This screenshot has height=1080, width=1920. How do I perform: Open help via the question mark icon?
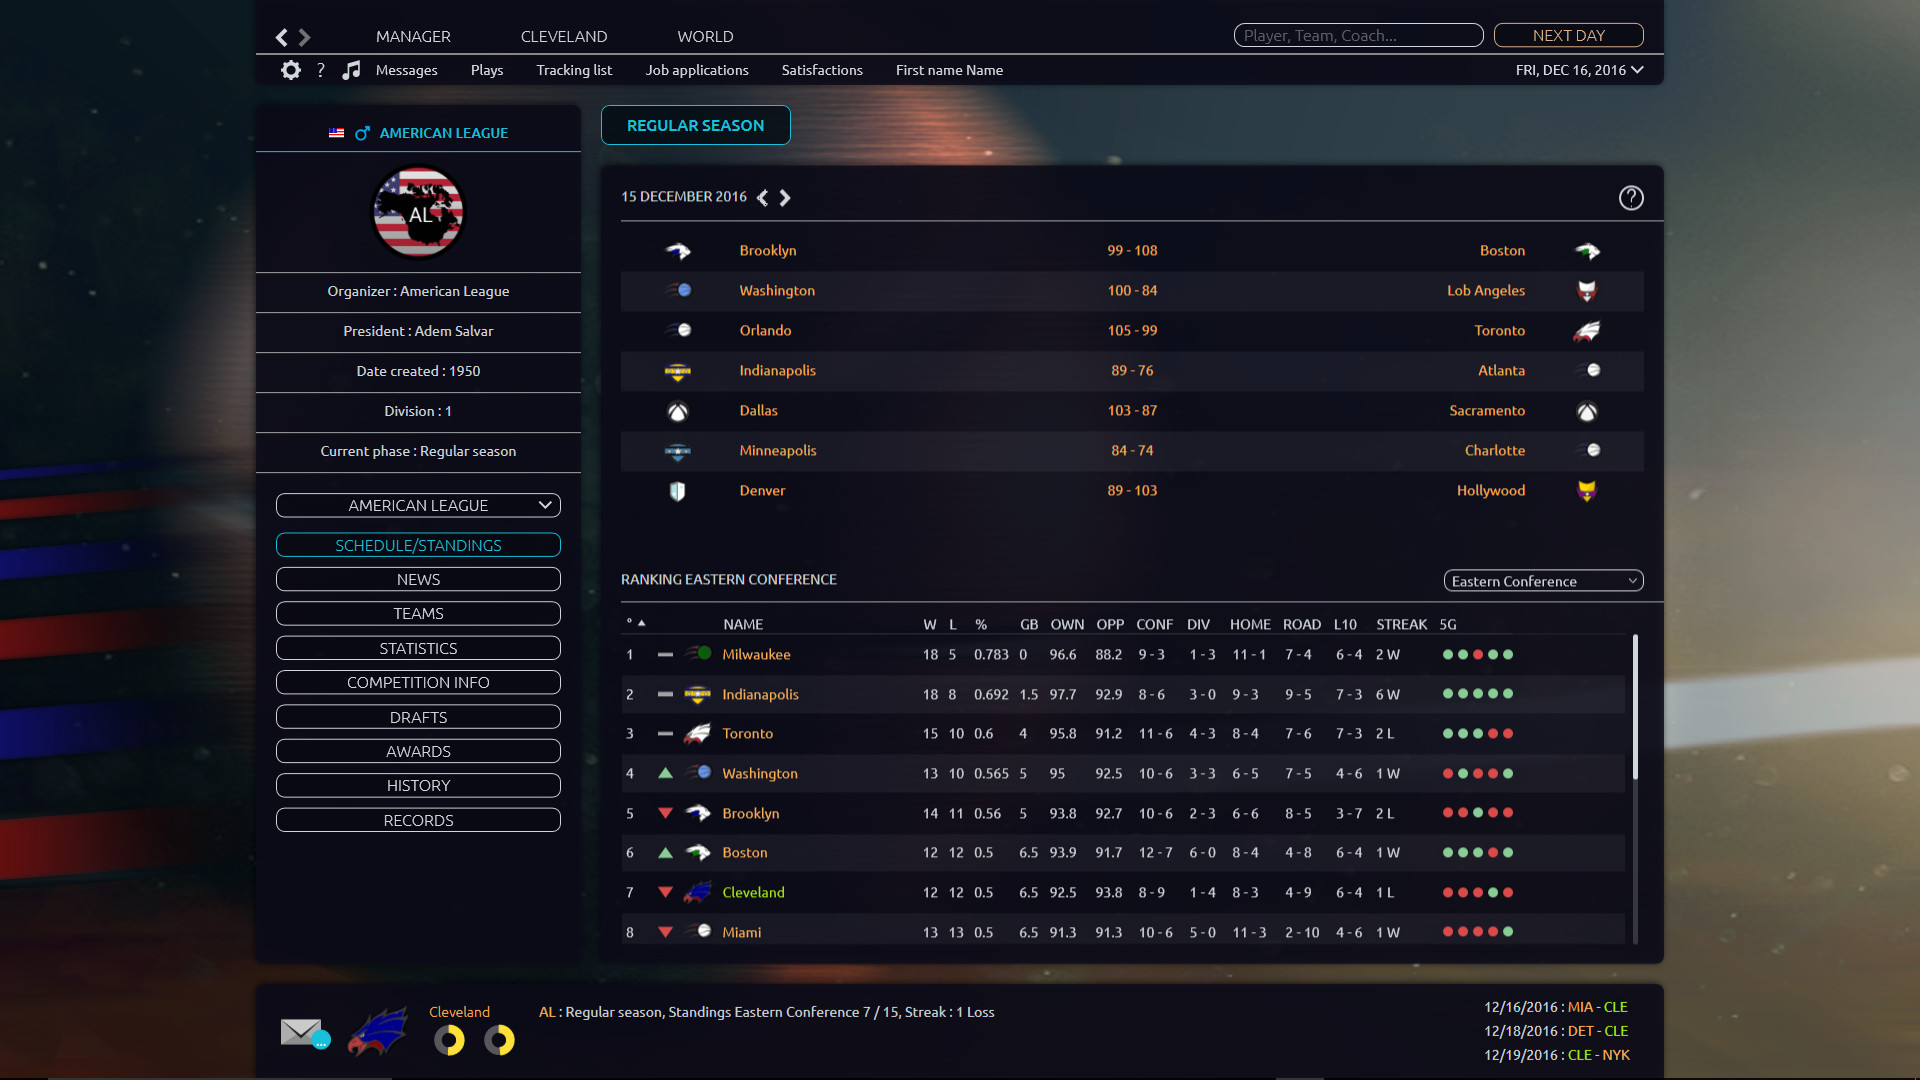click(321, 70)
